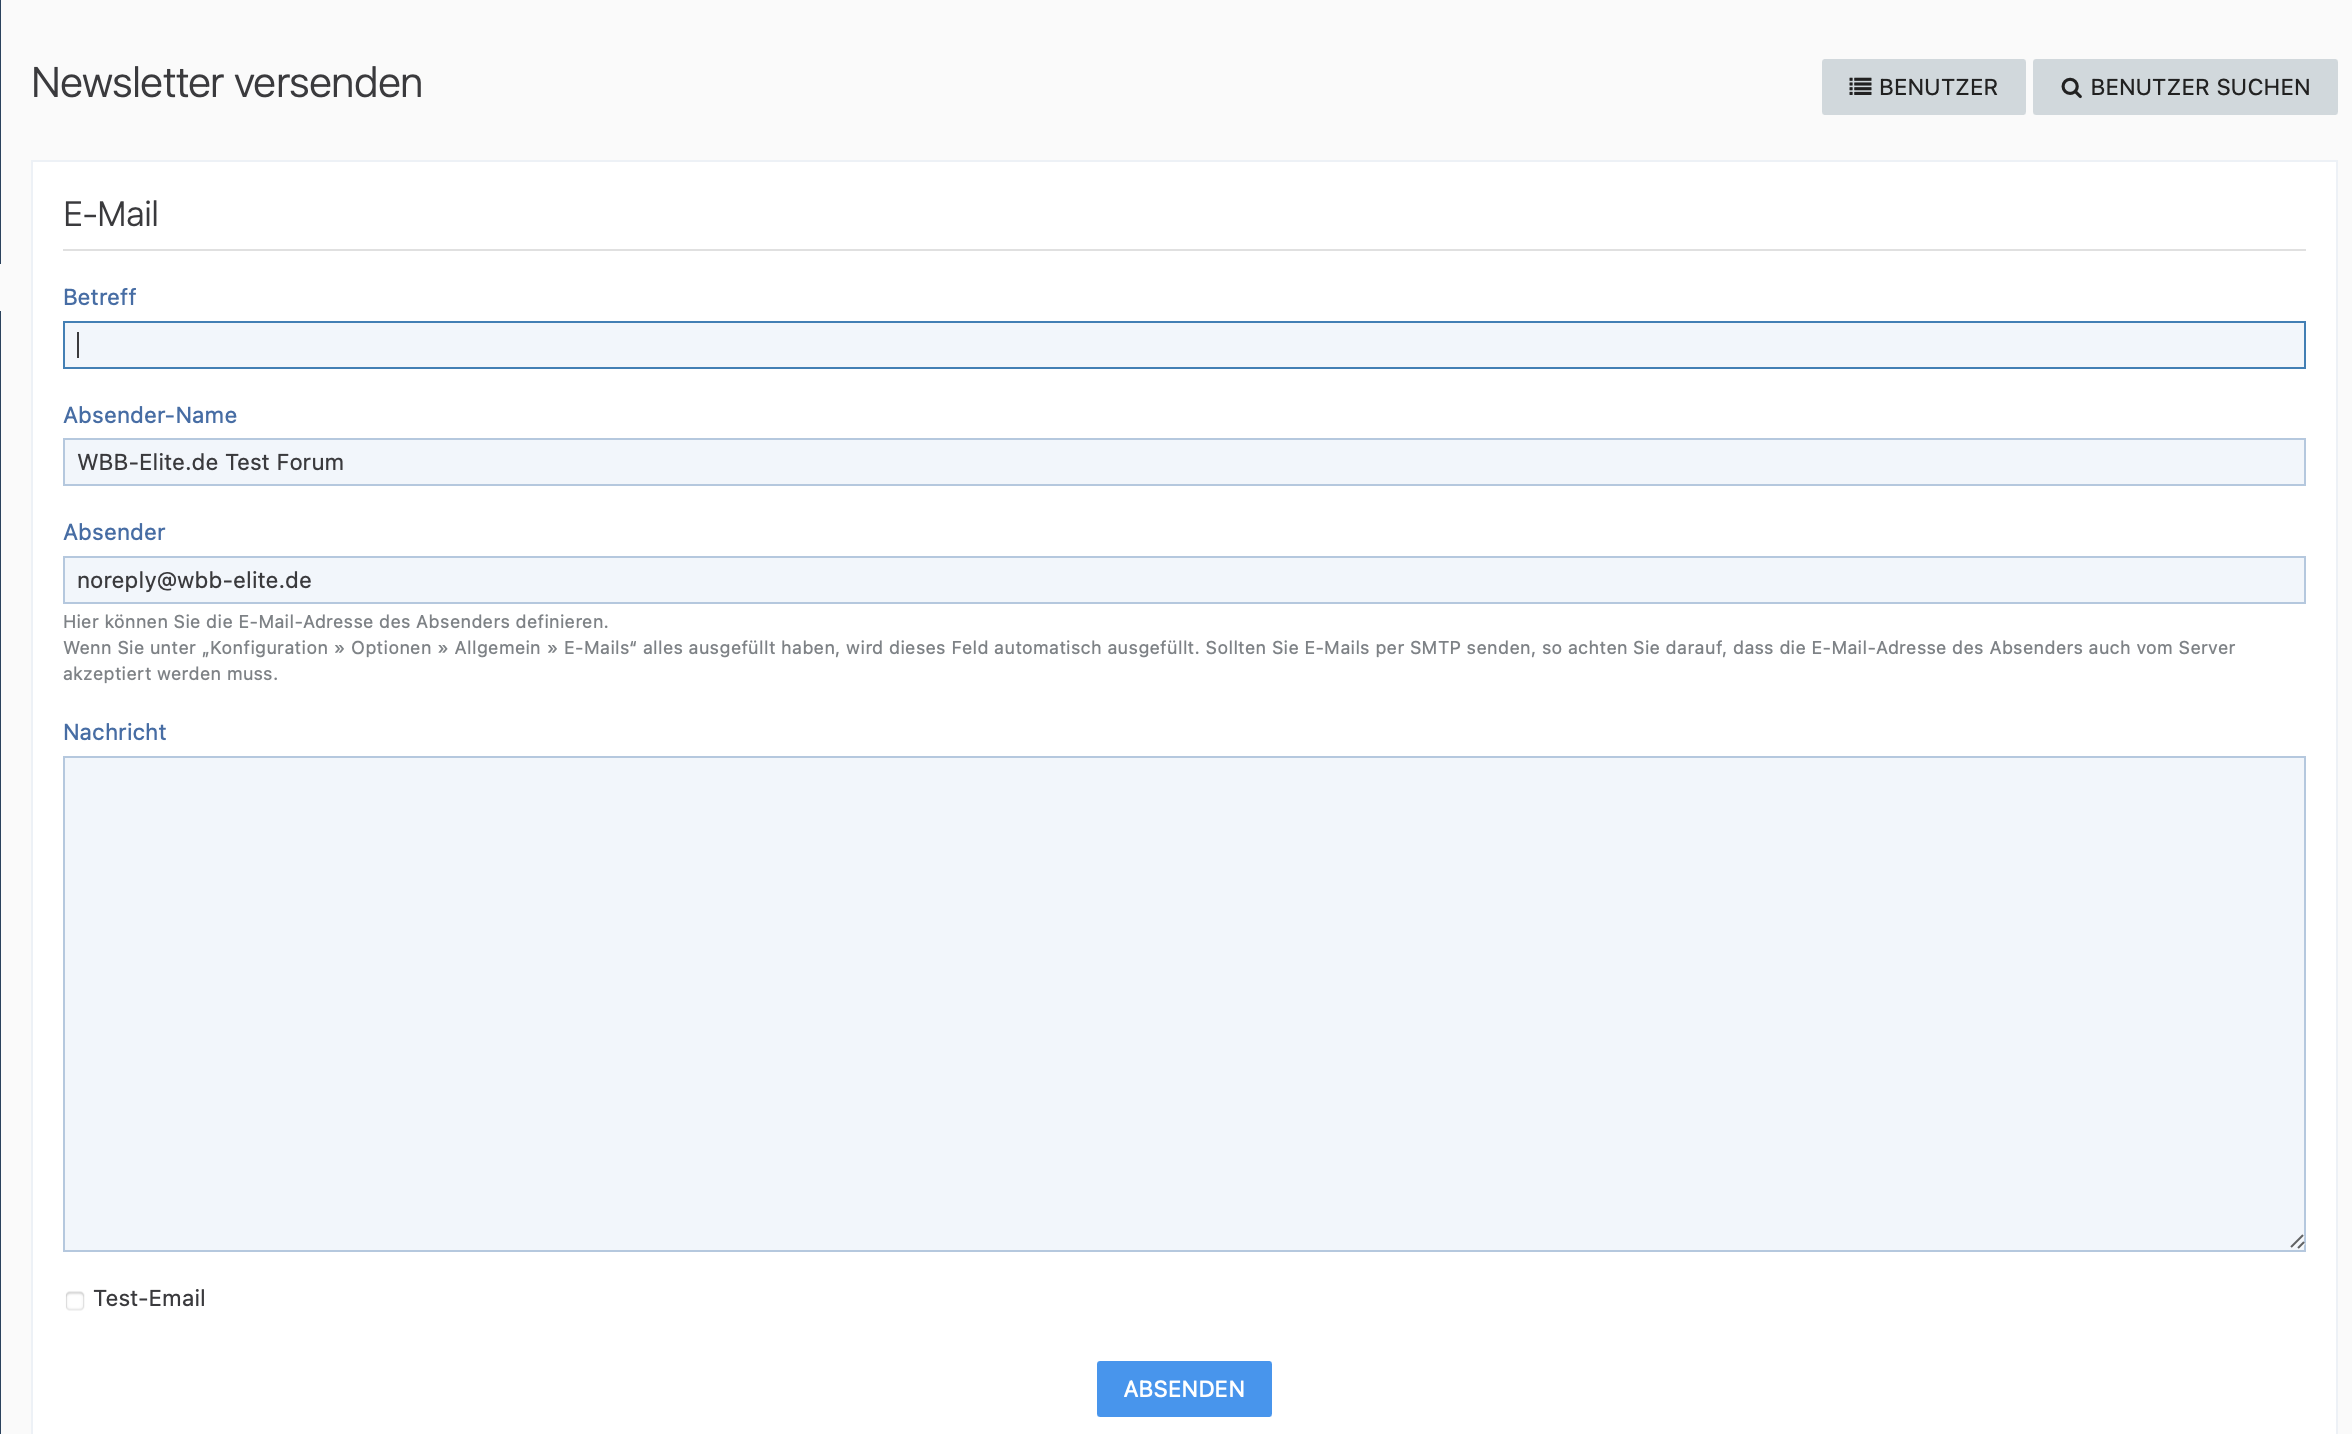Click the 'Hier können Sie' hint line

[335, 622]
